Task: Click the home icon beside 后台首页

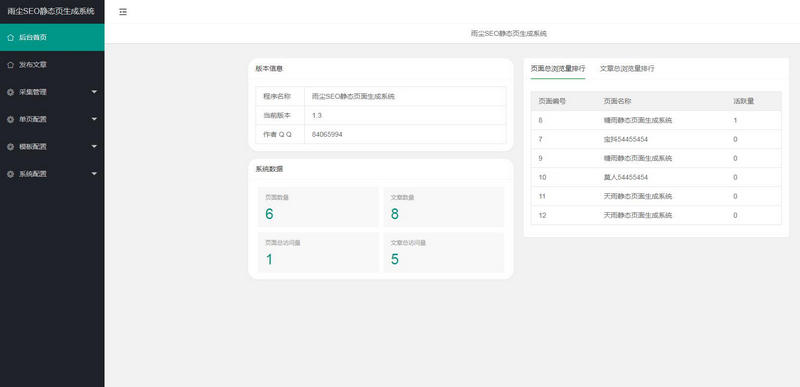Action: [x=11, y=37]
